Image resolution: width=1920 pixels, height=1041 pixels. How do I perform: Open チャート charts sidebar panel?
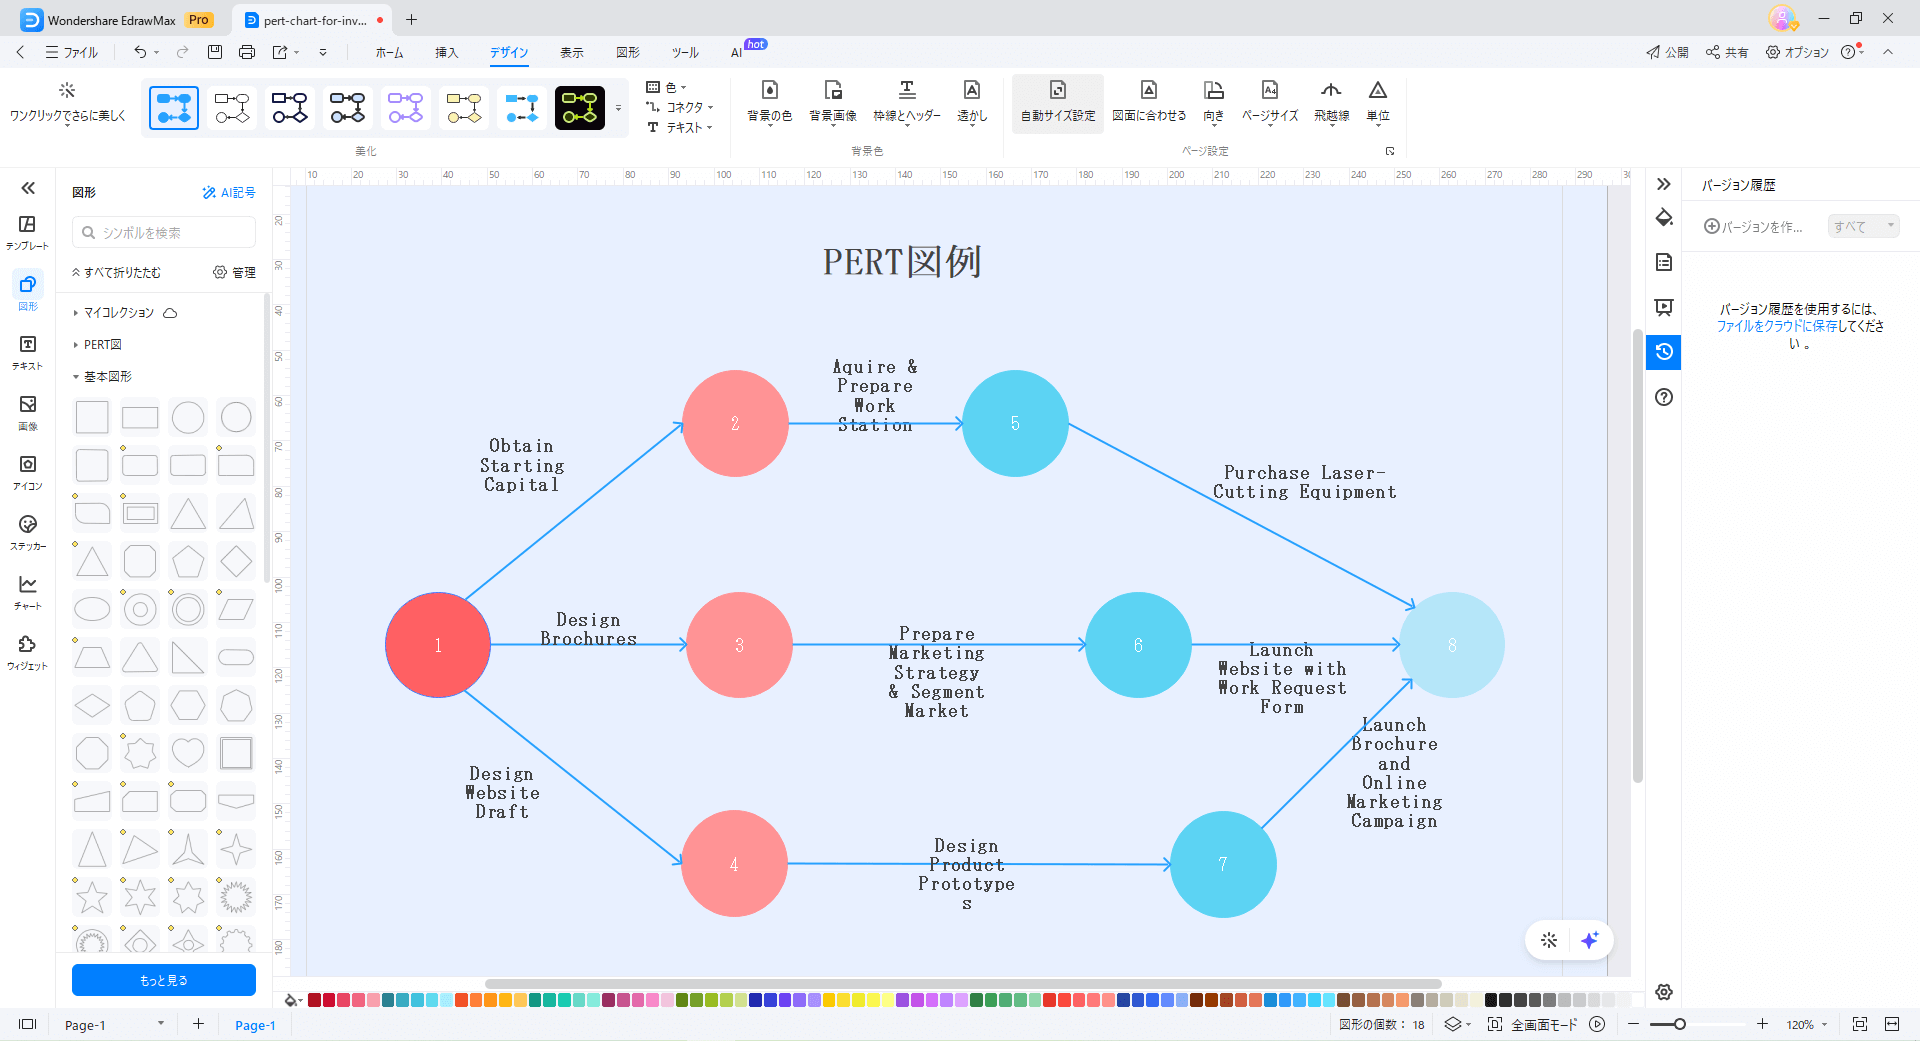coord(27,592)
